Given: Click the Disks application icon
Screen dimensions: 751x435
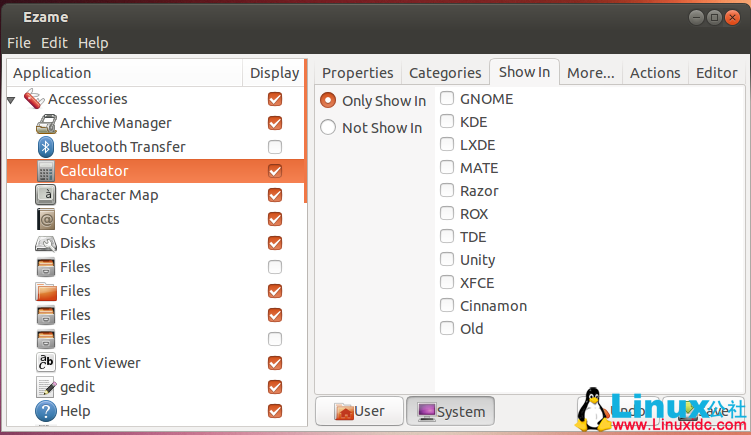Looking at the screenshot, I should pyautogui.click(x=46, y=243).
